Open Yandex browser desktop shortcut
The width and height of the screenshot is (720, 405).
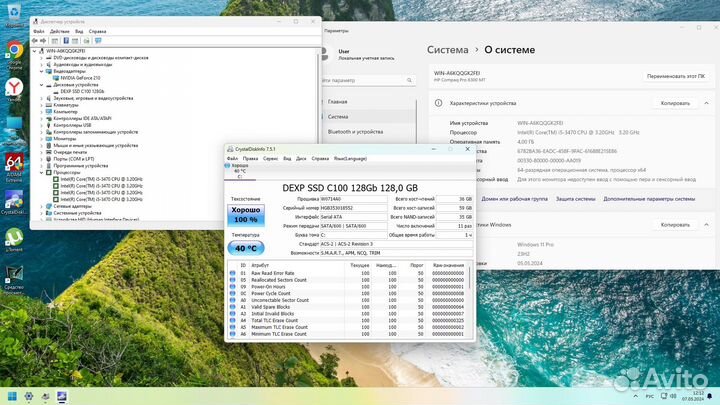point(14,90)
